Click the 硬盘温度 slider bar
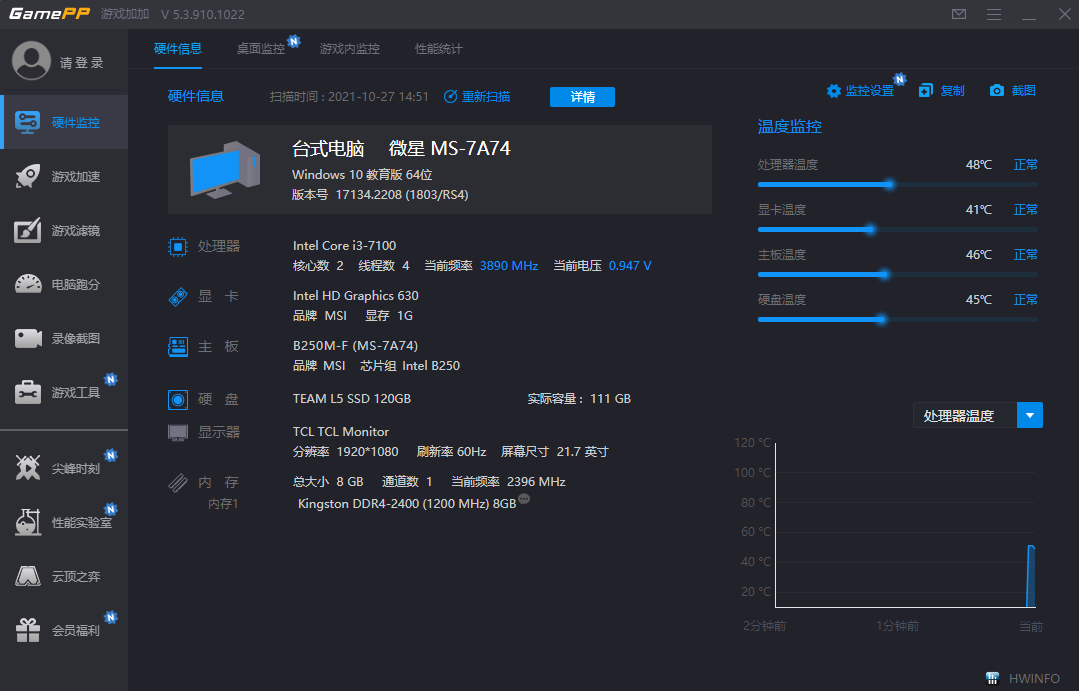The width and height of the screenshot is (1079, 691). (897, 319)
